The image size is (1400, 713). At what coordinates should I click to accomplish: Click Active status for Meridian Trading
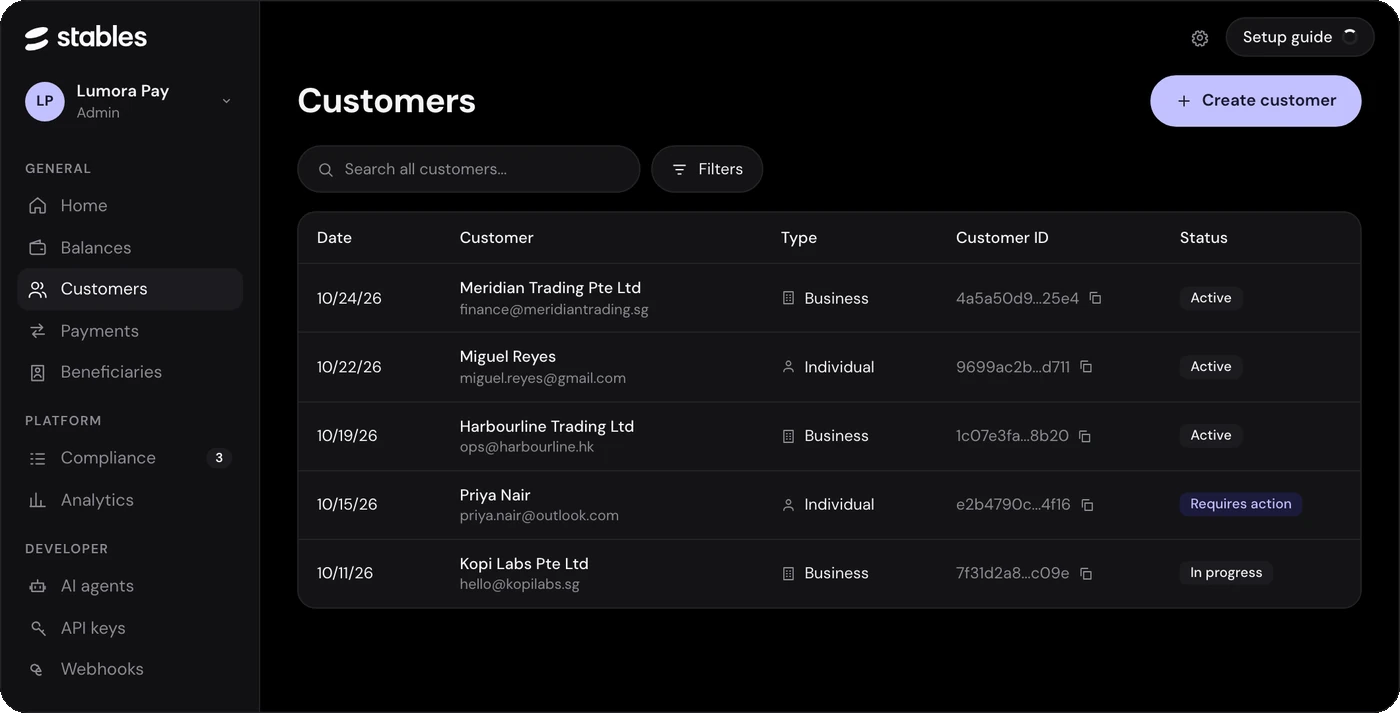pyautogui.click(x=1211, y=298)
